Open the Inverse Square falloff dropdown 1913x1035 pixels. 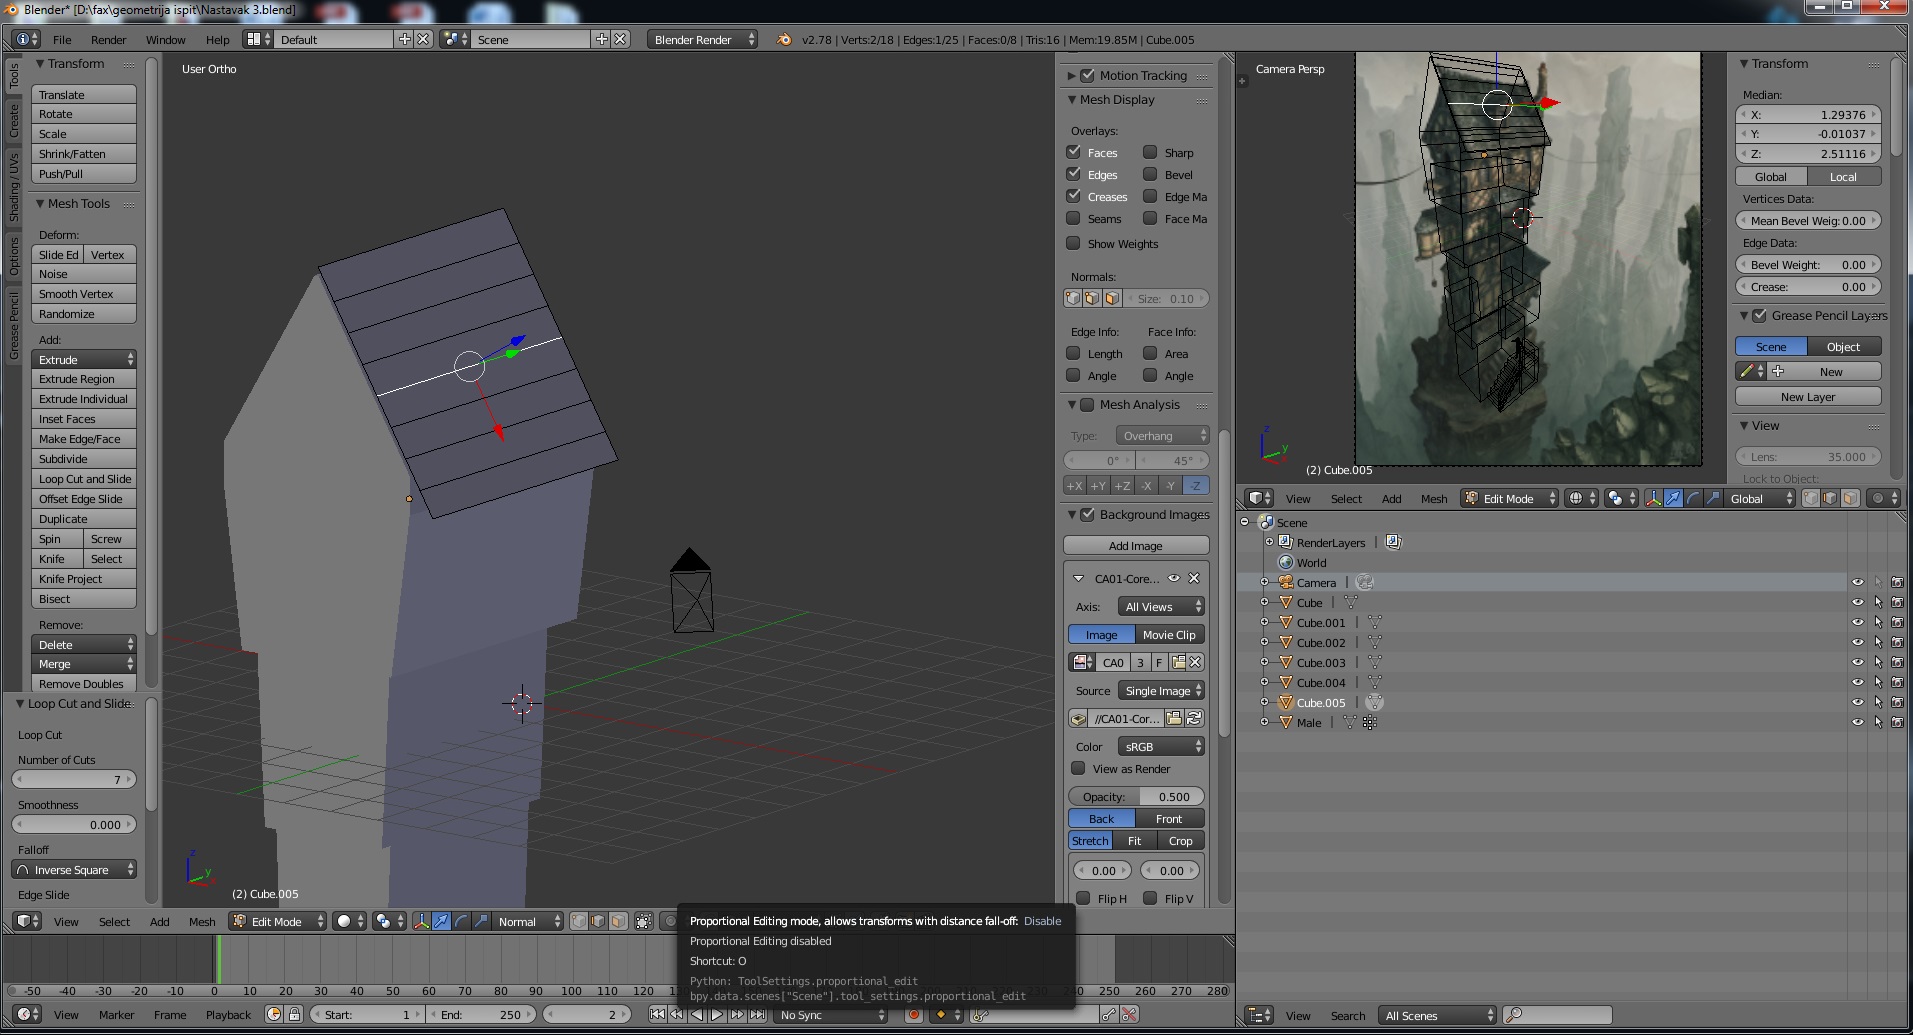pyautogui.click(x=75, y=869)
